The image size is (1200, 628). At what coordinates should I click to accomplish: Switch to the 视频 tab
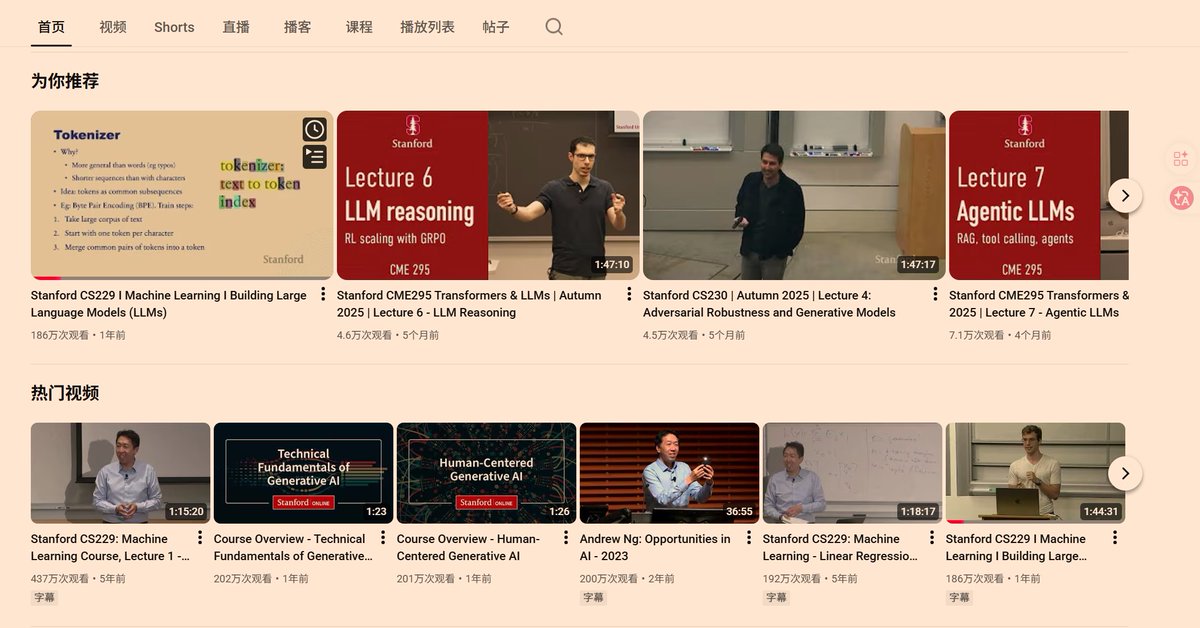[x=113, y=27]
